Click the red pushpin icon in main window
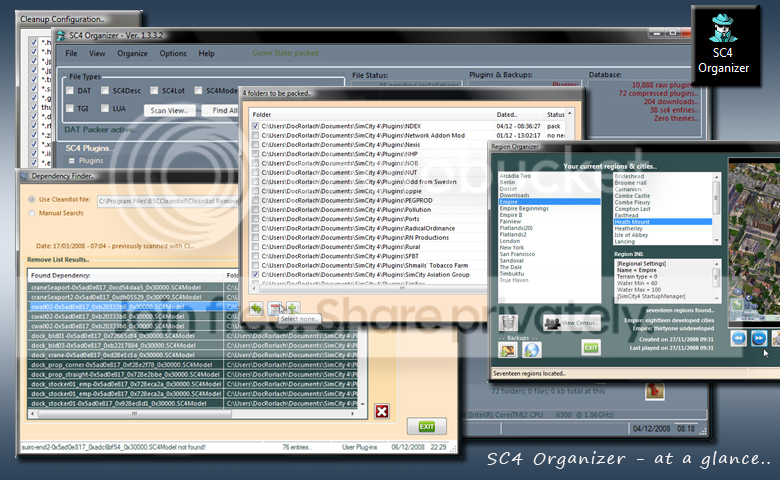The width and height of the screenshot is (780, 480). point(655,391)
